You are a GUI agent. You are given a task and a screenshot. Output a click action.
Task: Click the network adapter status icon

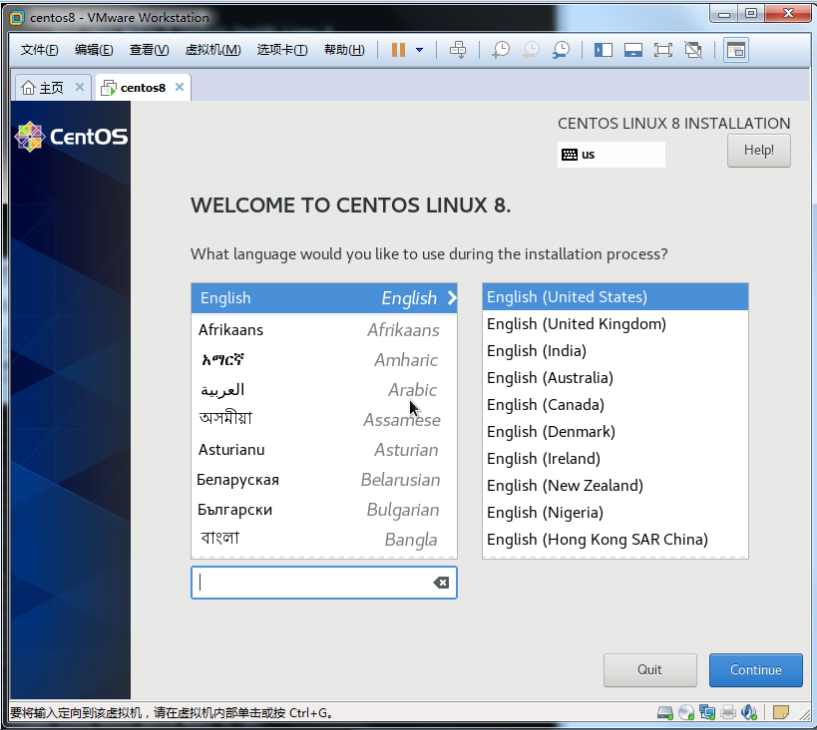click(x=708, y=712)
